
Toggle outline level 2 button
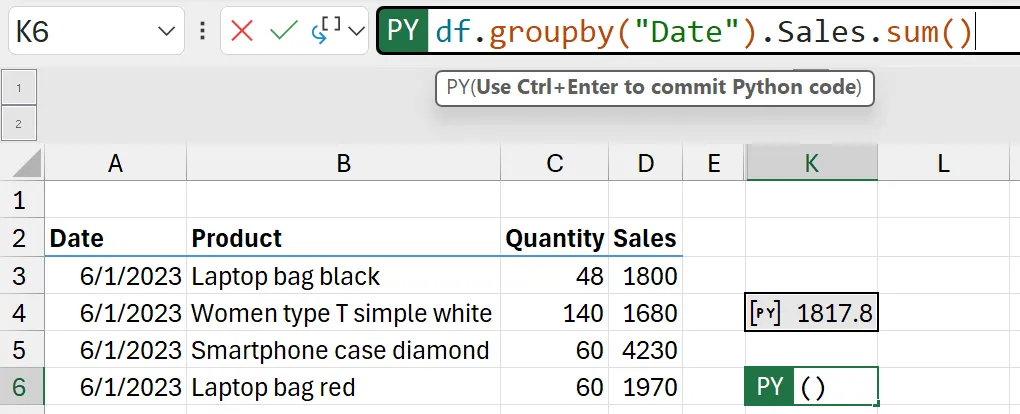20,124
